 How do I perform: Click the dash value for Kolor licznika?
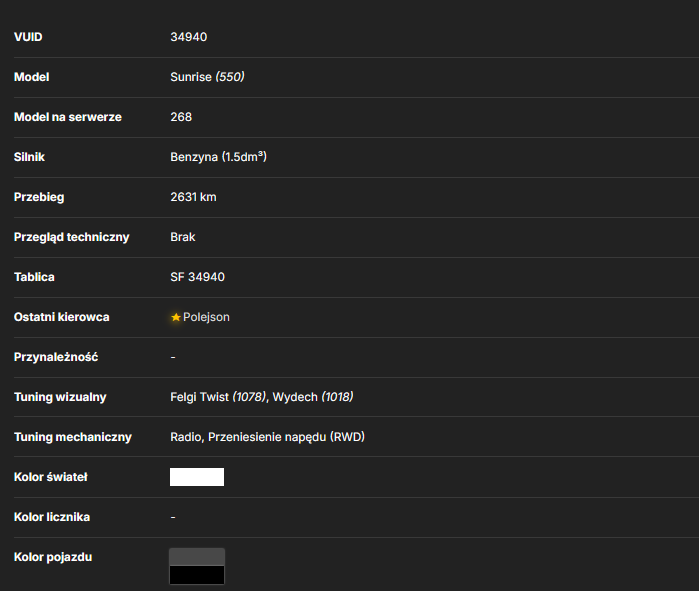pyautogui.click(x=173, y=517)
